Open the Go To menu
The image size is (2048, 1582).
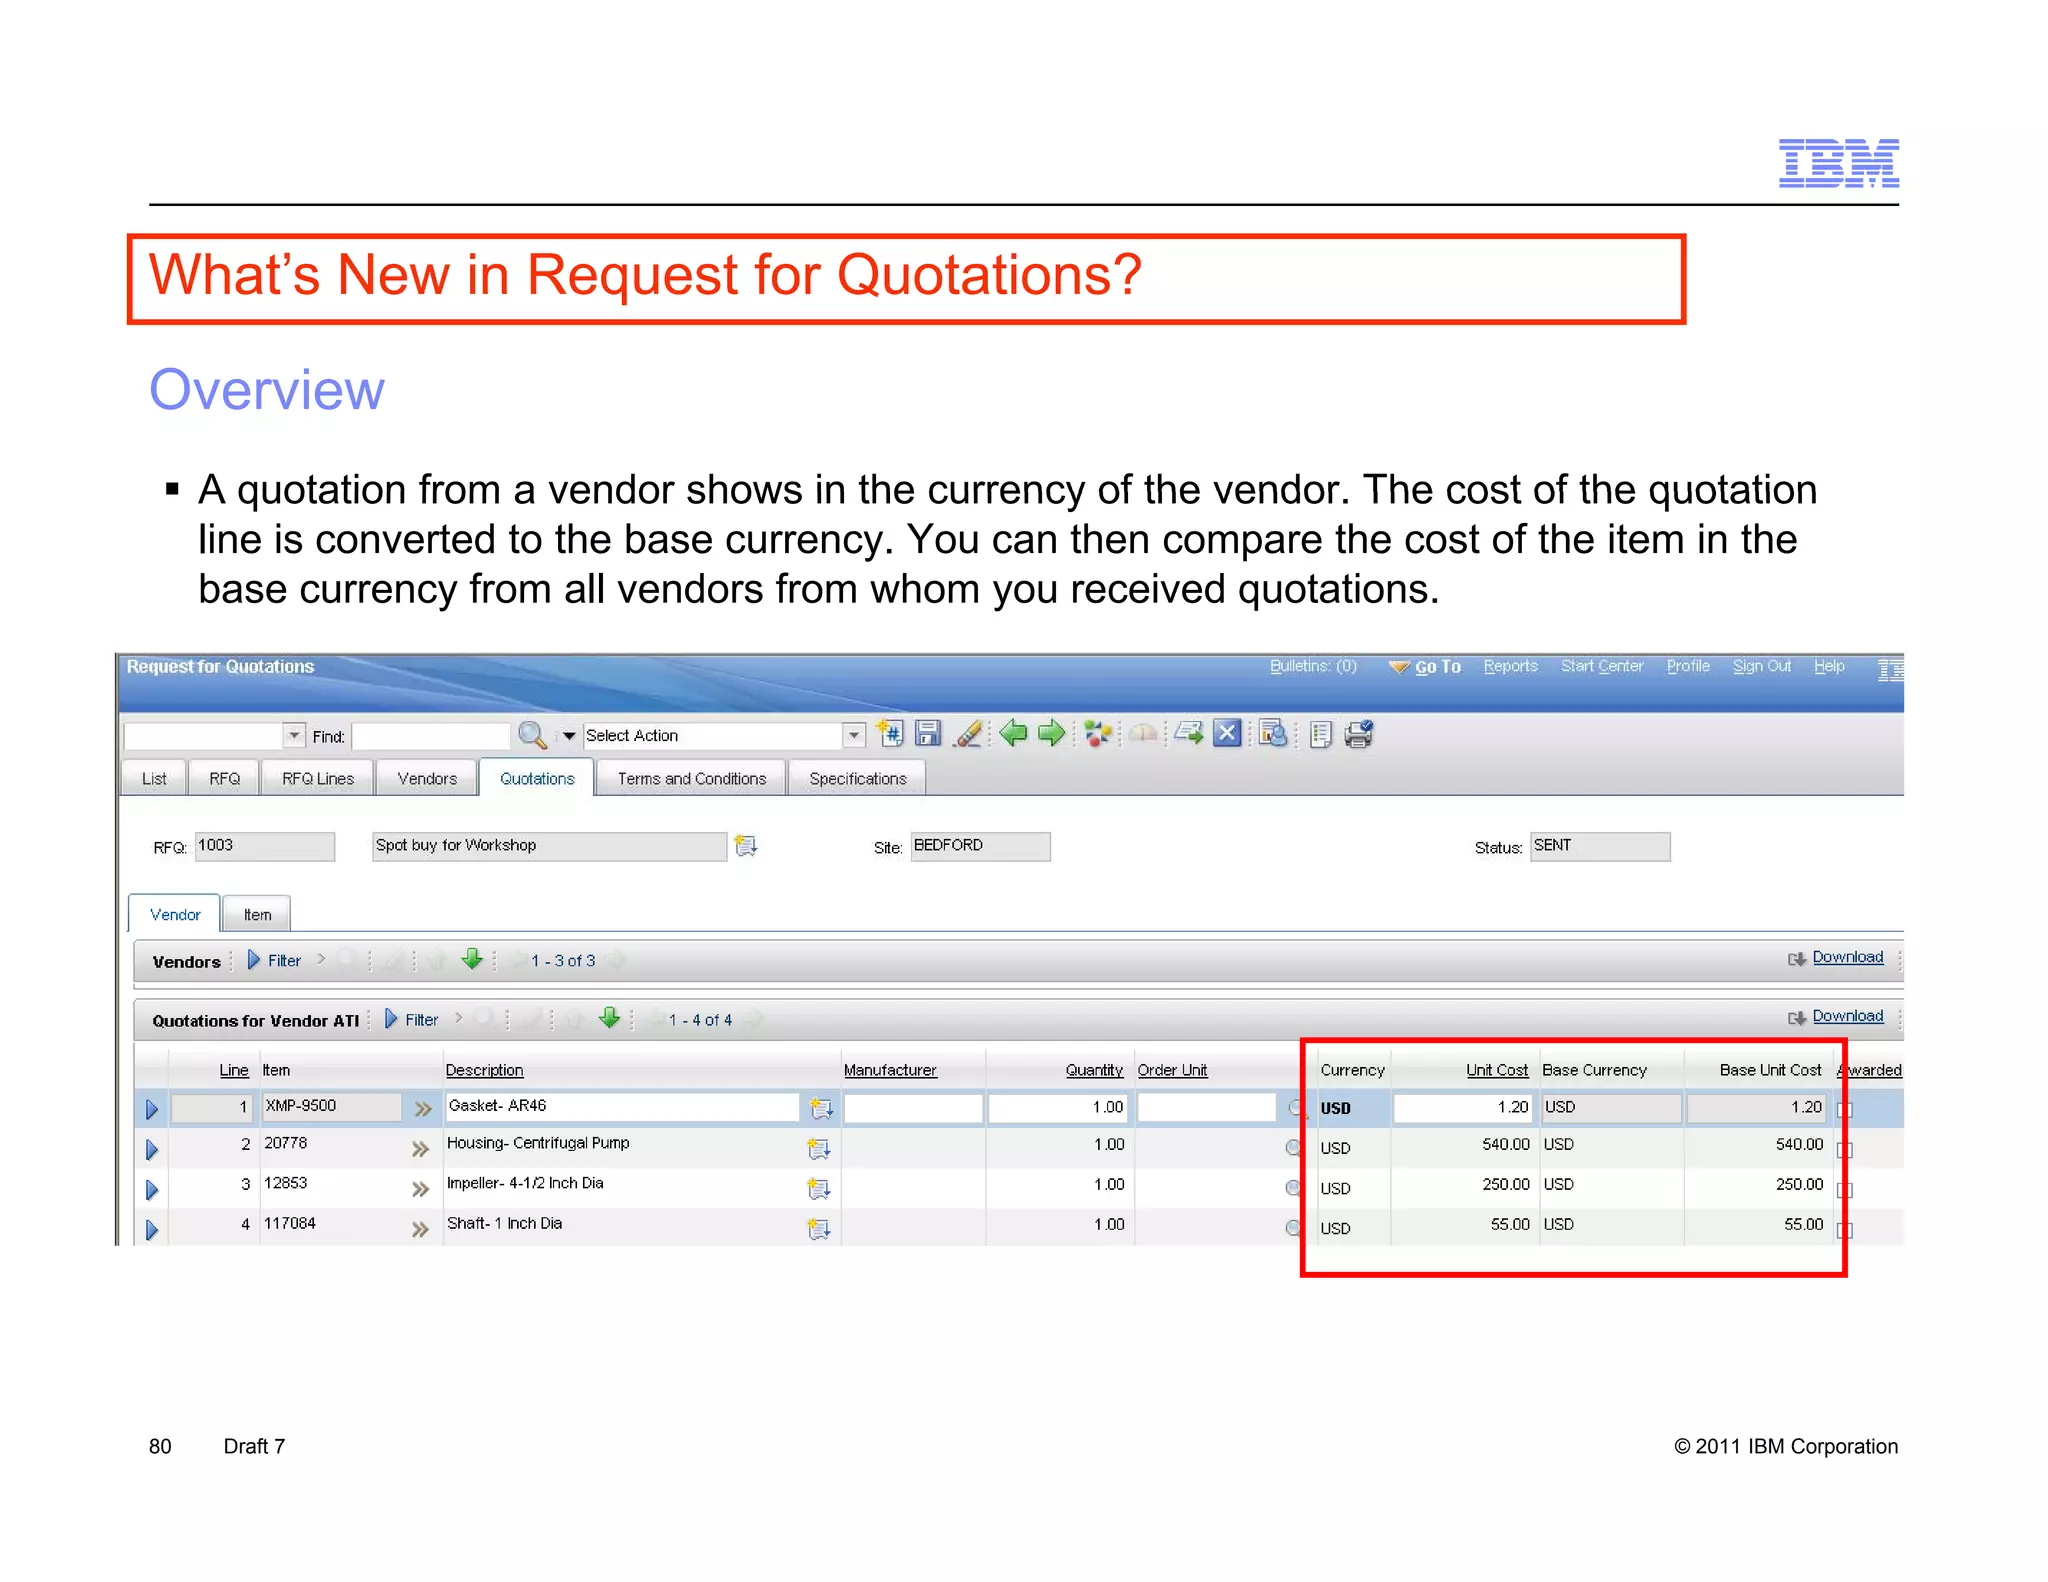(1425, 667)
